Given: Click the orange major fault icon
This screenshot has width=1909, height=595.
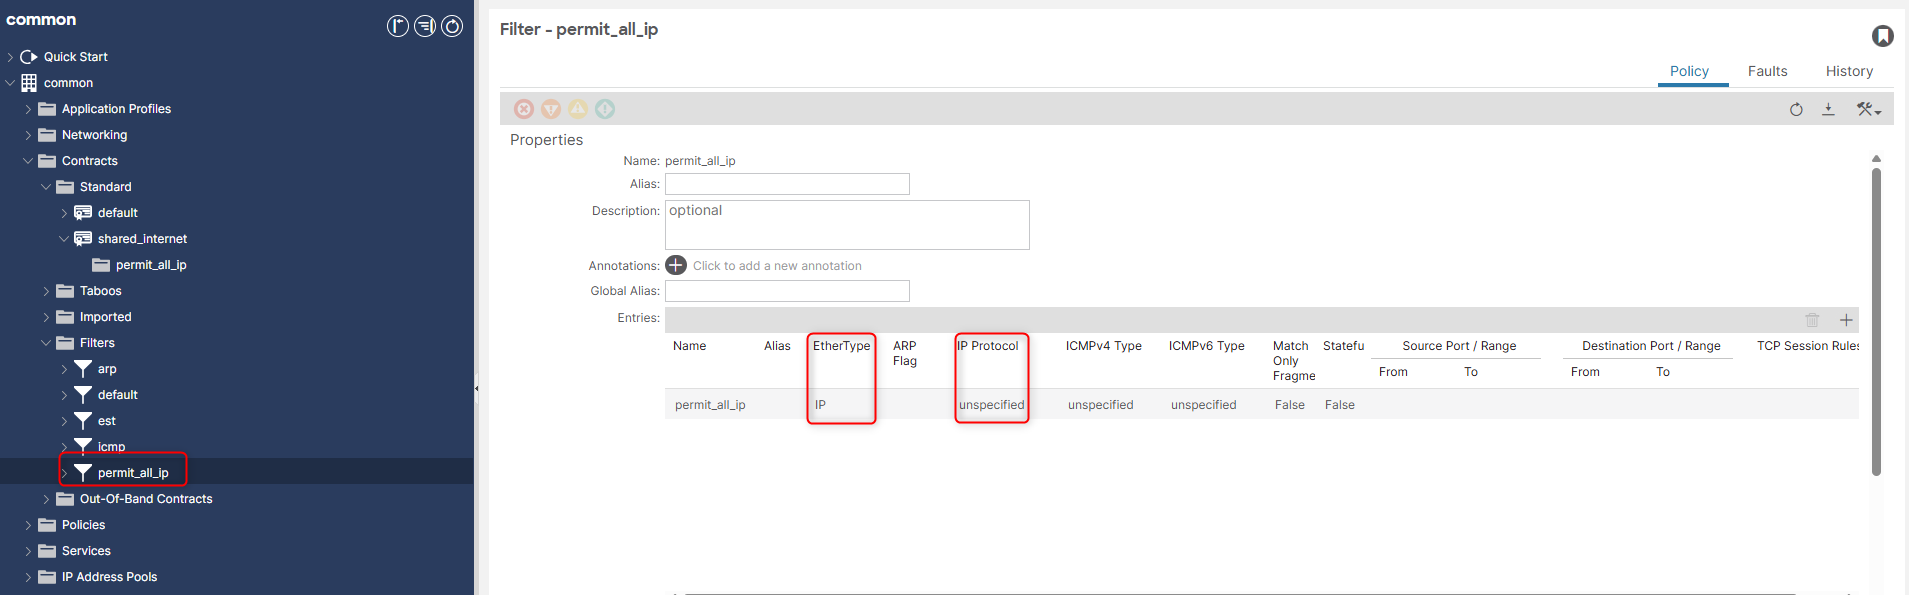Looking at the screenshot, I should tap(551, 109).
